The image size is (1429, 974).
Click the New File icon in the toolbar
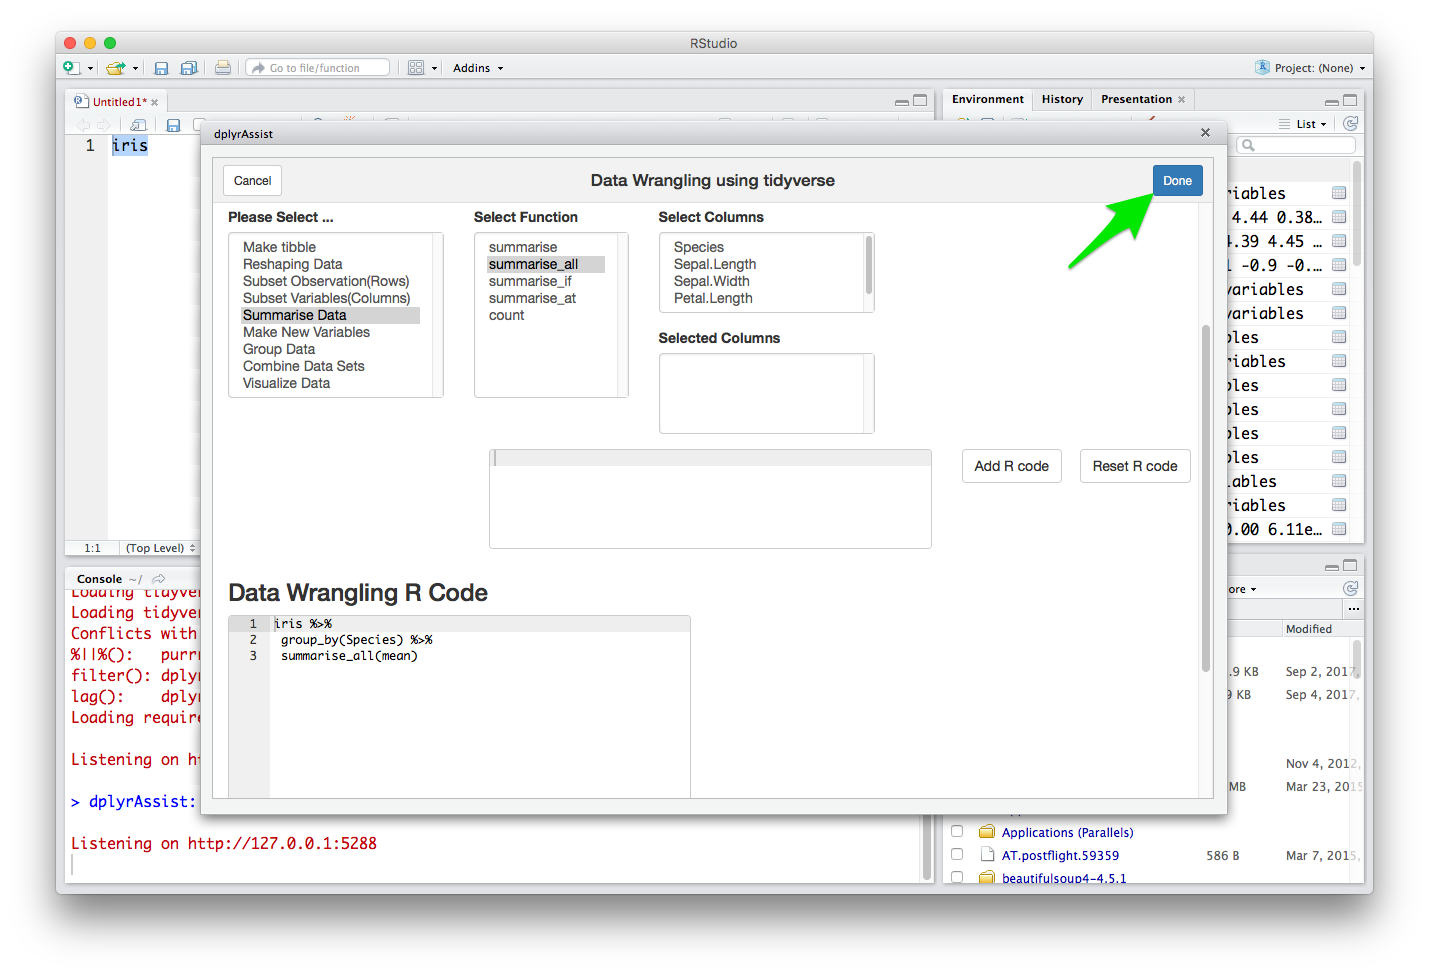coord(71,68)
